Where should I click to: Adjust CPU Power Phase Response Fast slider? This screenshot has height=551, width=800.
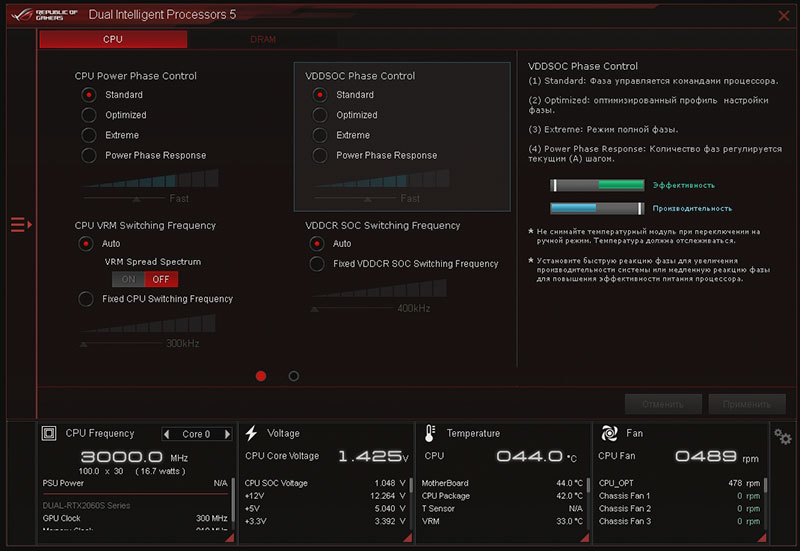point(136,198)
